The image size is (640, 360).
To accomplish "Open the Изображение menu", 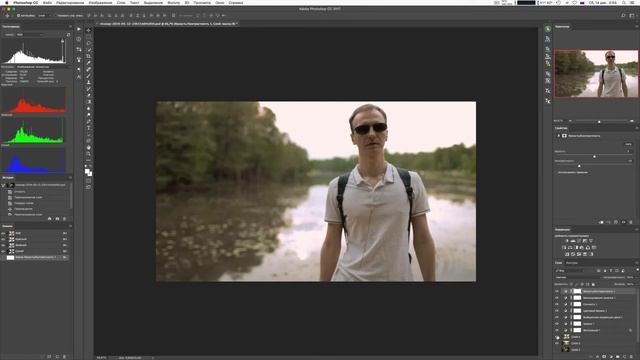I will point(100,3).
